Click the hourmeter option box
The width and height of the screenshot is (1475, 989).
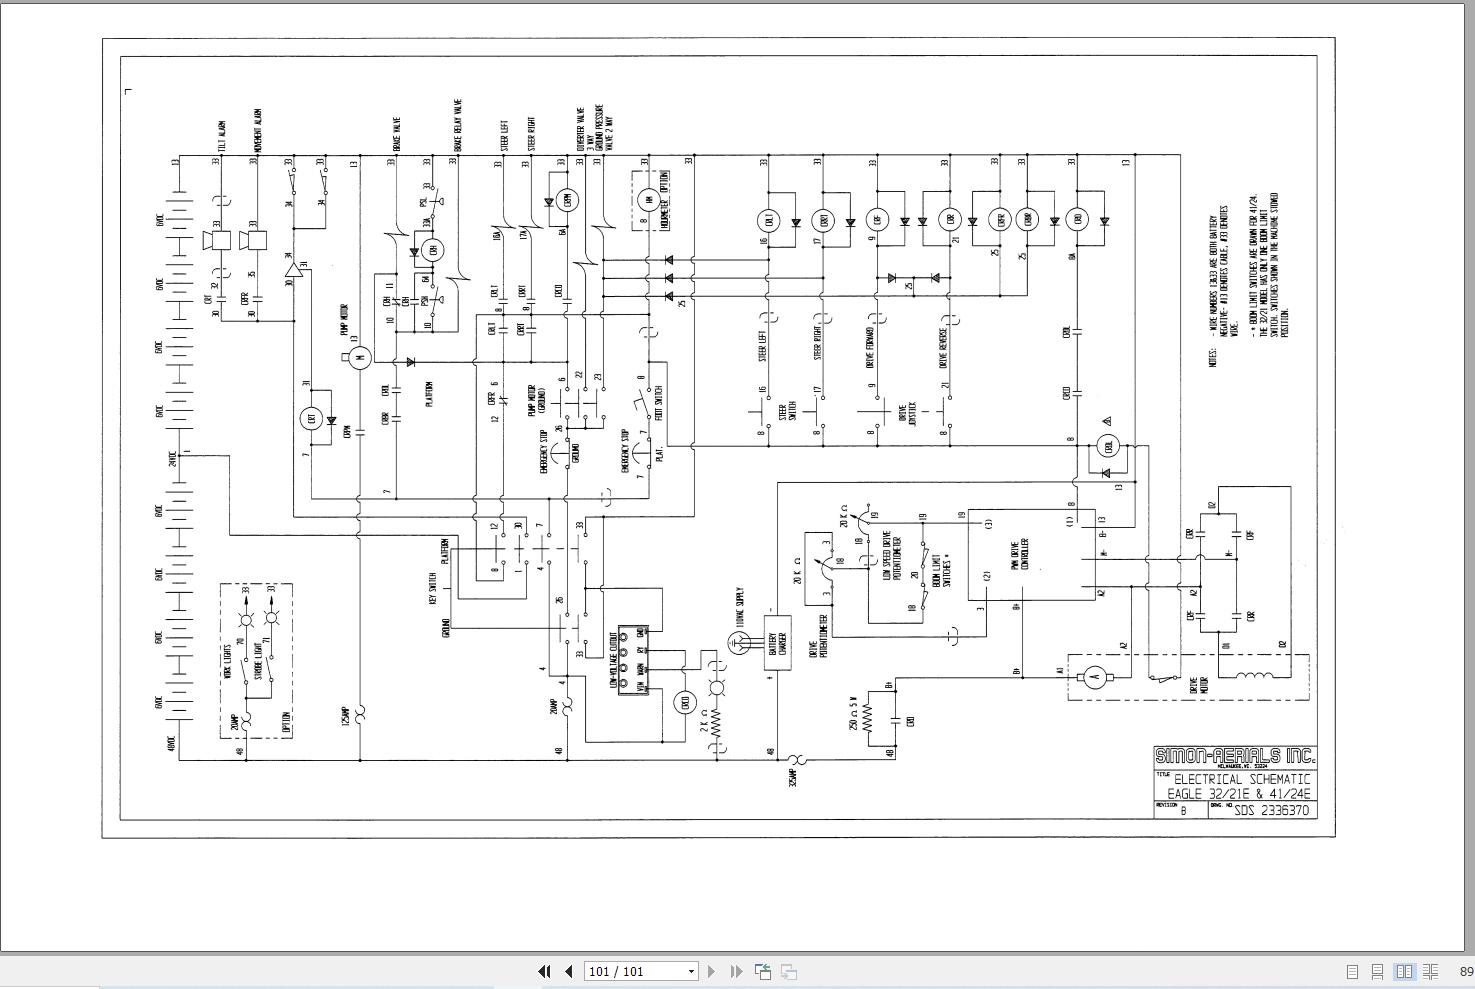coord(650,202)
